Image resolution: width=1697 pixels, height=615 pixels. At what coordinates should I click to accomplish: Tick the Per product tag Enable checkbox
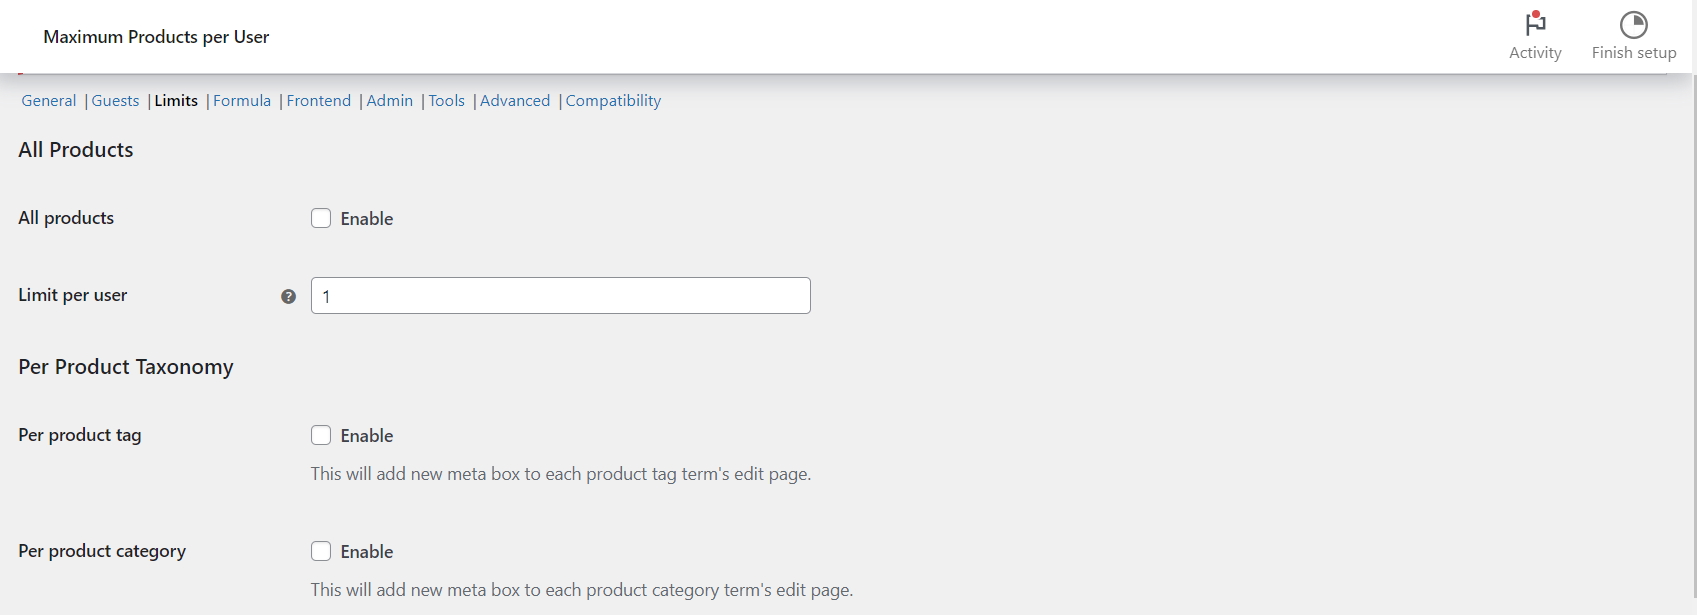click(x=320, y=435)
